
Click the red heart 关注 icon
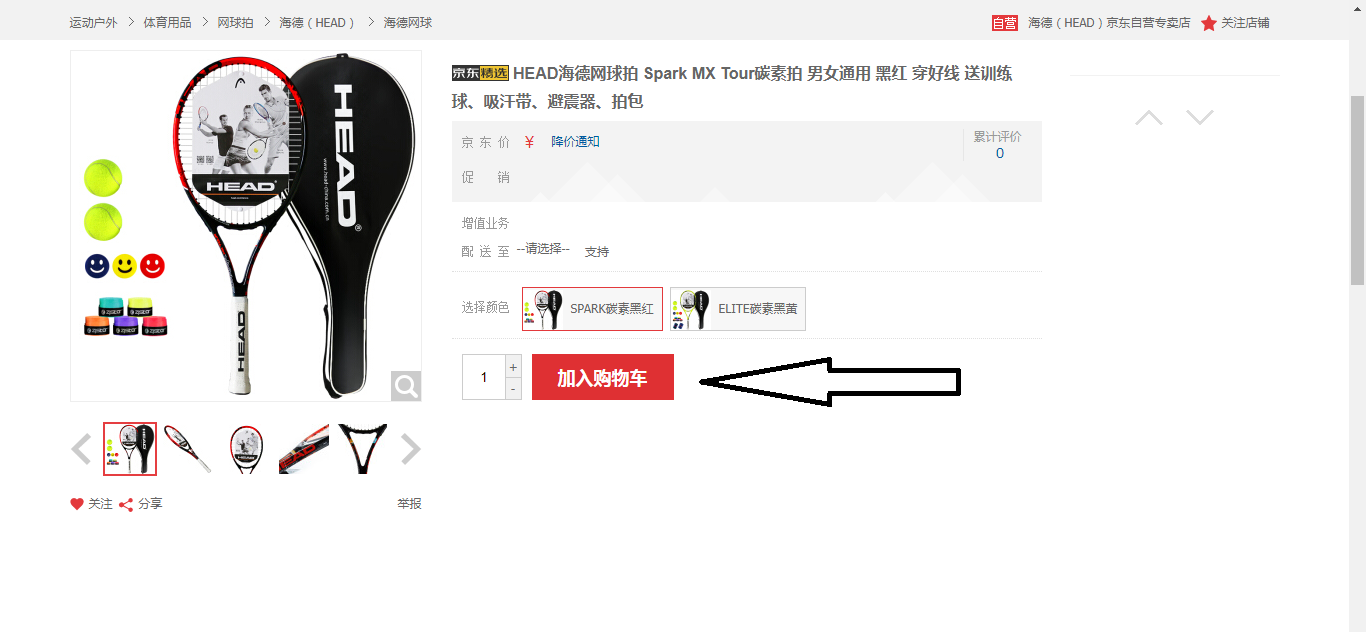coord(77,504)
